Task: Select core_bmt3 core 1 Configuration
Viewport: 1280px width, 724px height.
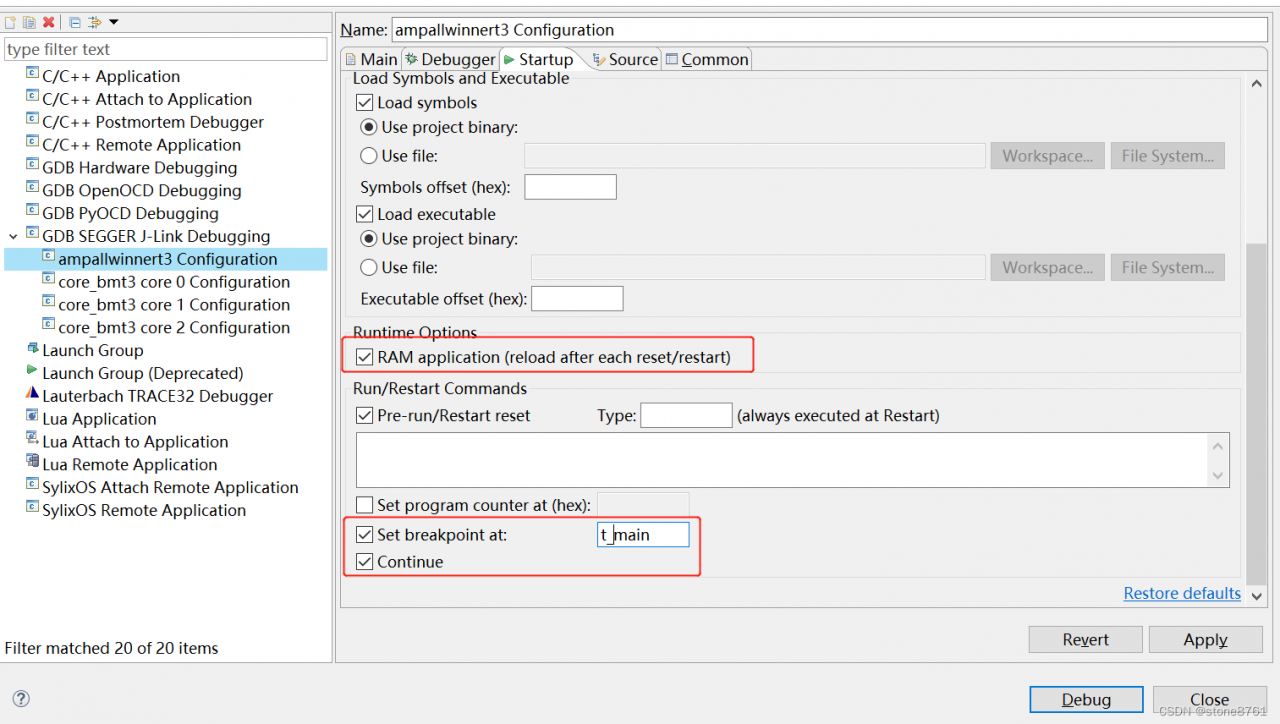Action: (x=174, y=305)
